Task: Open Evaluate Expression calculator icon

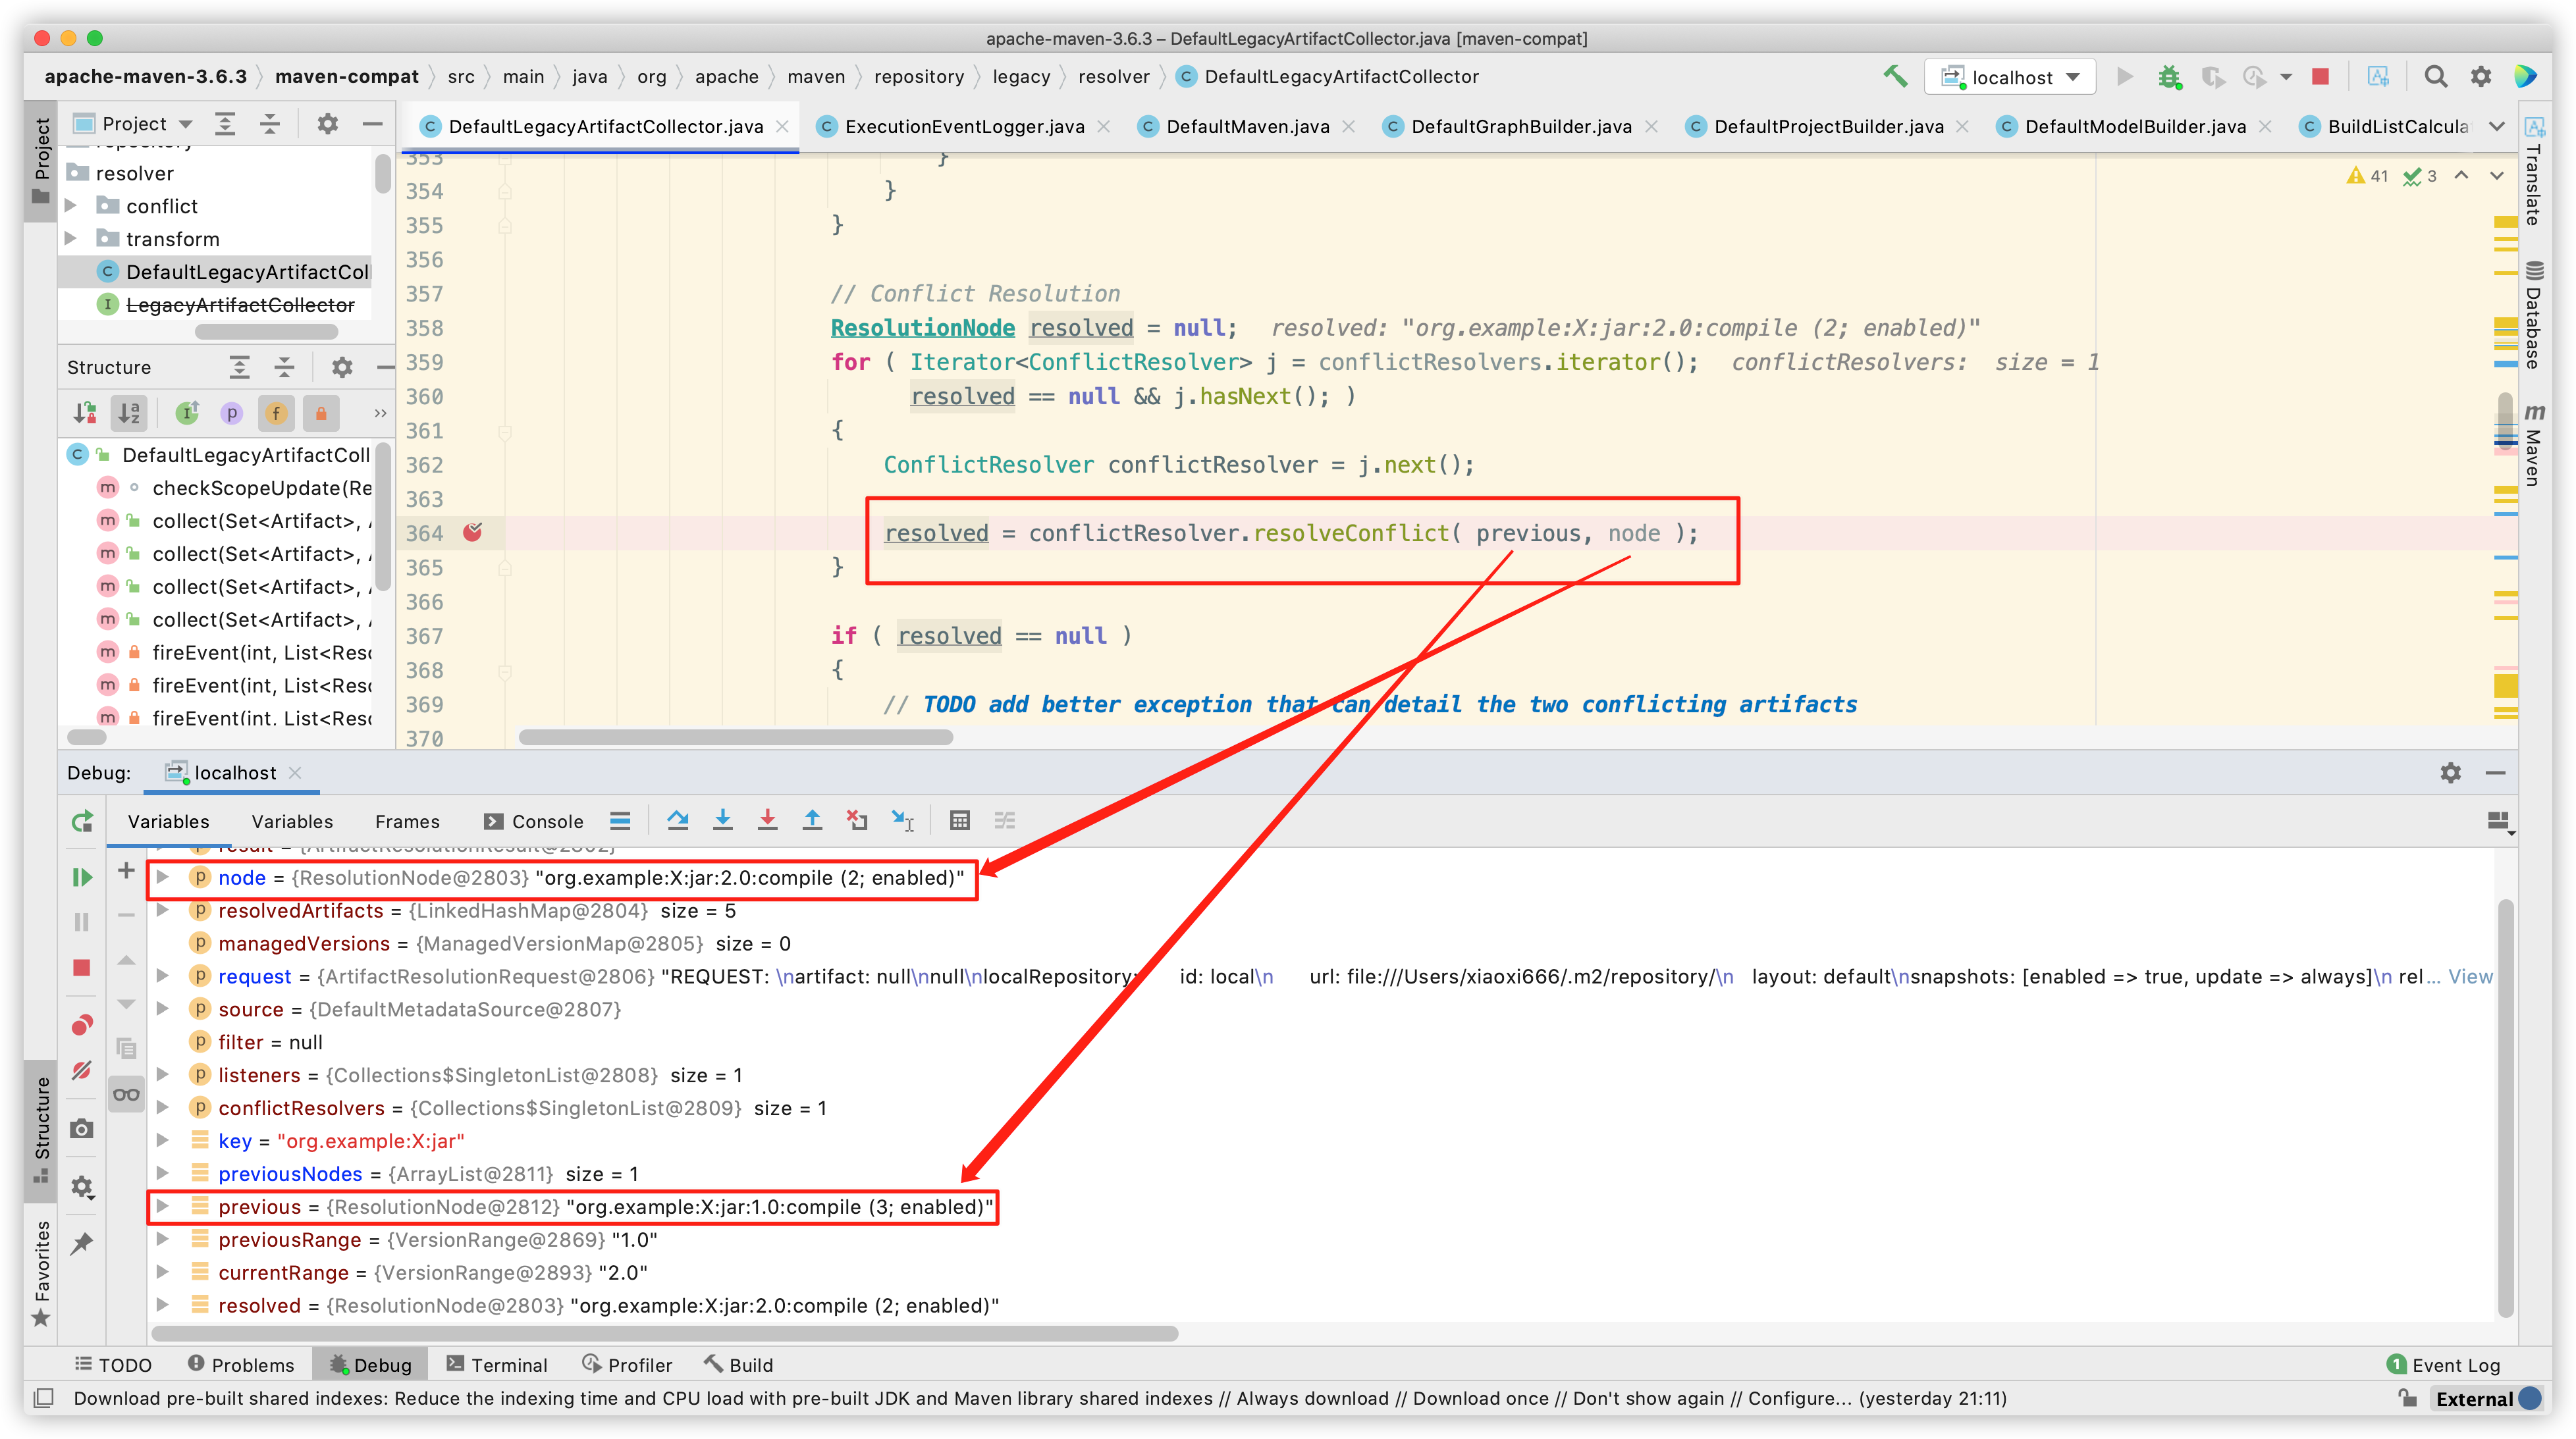Action: (x=960, y=820)
